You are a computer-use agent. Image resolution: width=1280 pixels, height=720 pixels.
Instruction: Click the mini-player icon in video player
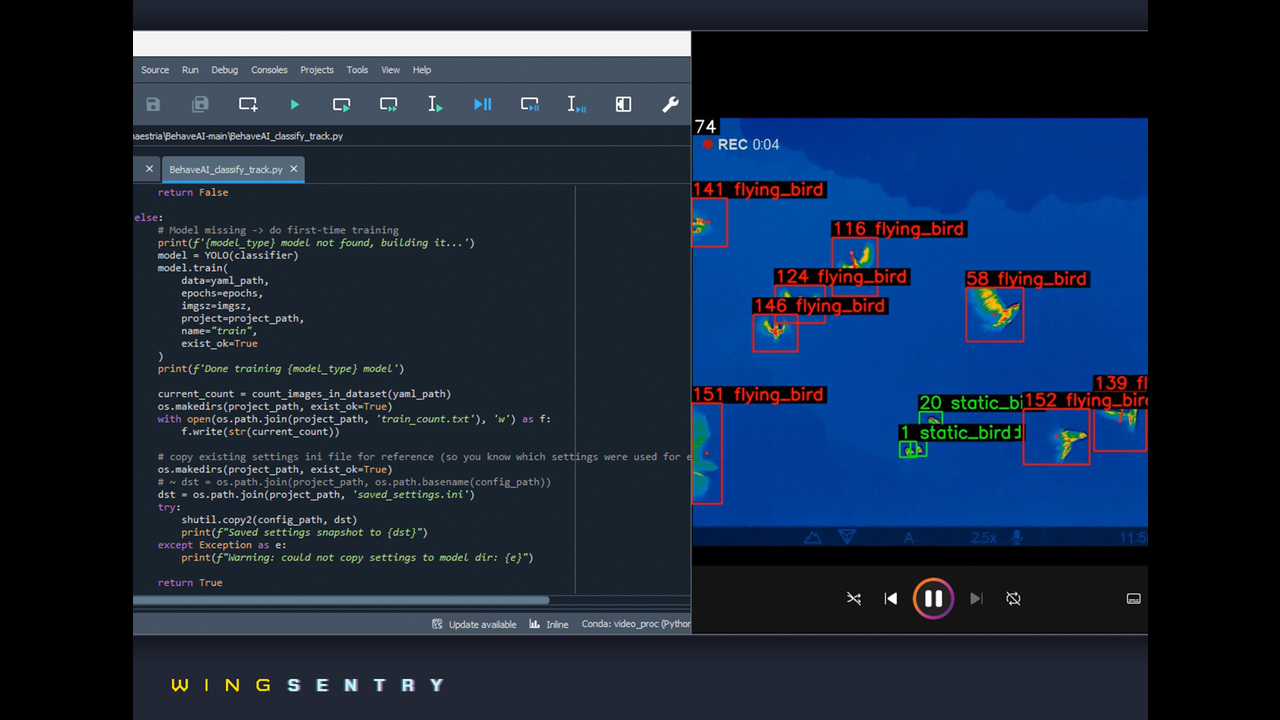click(x=1133, y=599)
